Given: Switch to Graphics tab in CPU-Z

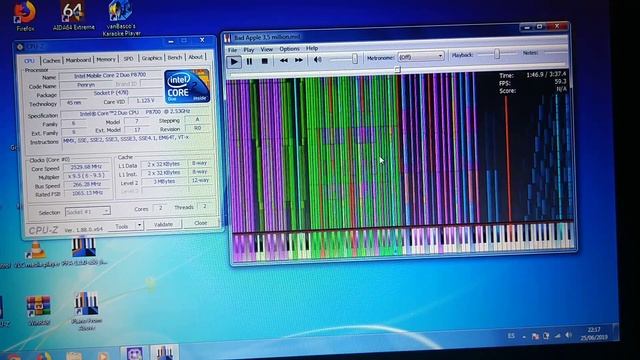Looking at the screenshot, I should click(x=151, y=58).
